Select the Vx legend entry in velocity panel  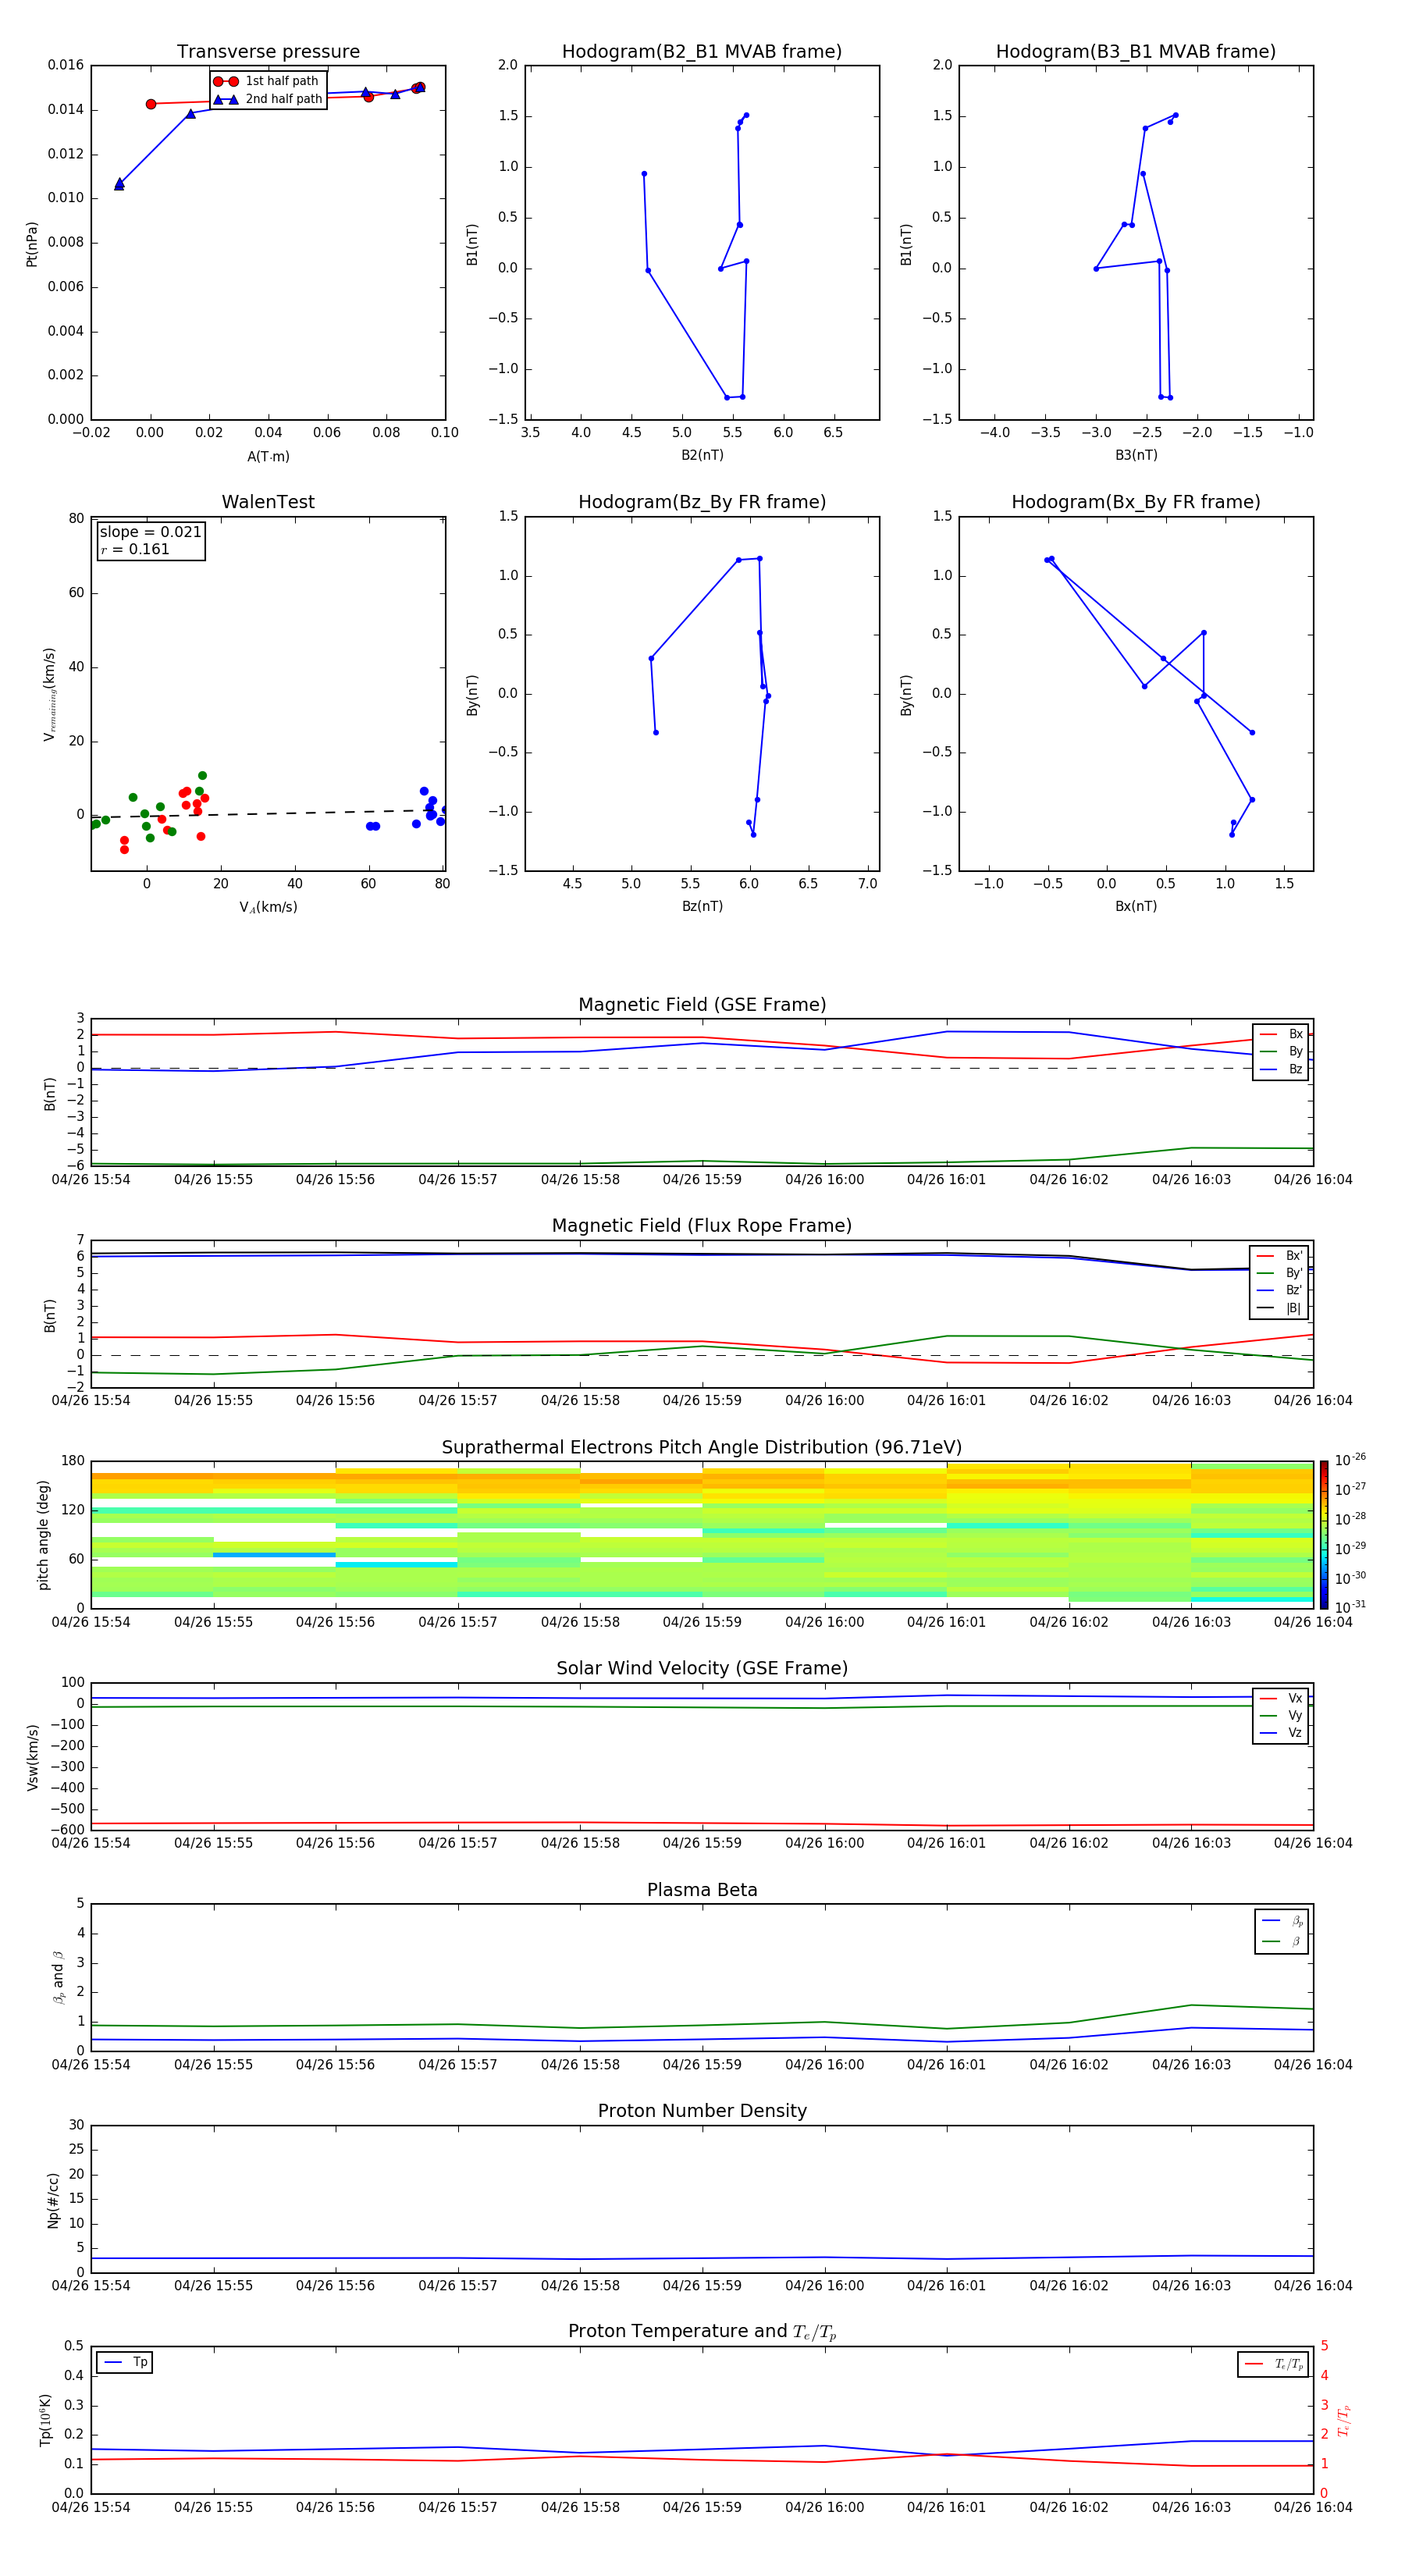click(1281, 1698)
